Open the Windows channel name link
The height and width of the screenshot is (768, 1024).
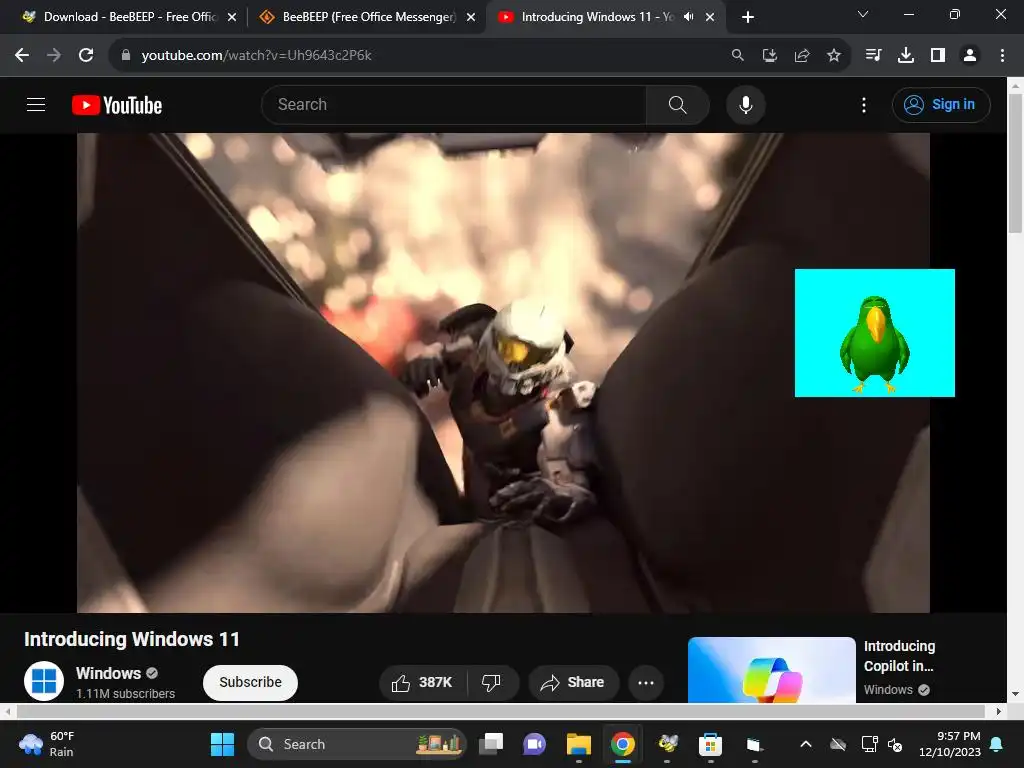(x=108, y=673)
